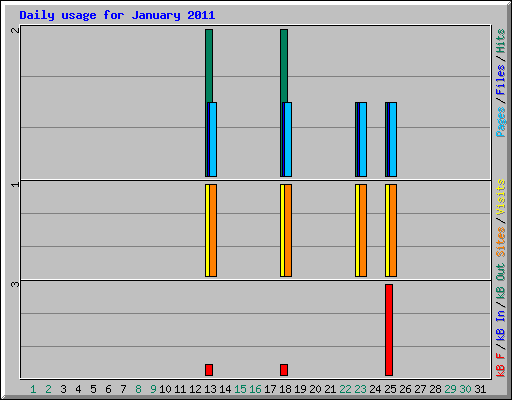
Task: Click the small red kB F bar for day 13
Action: click(x=209, y=370)
